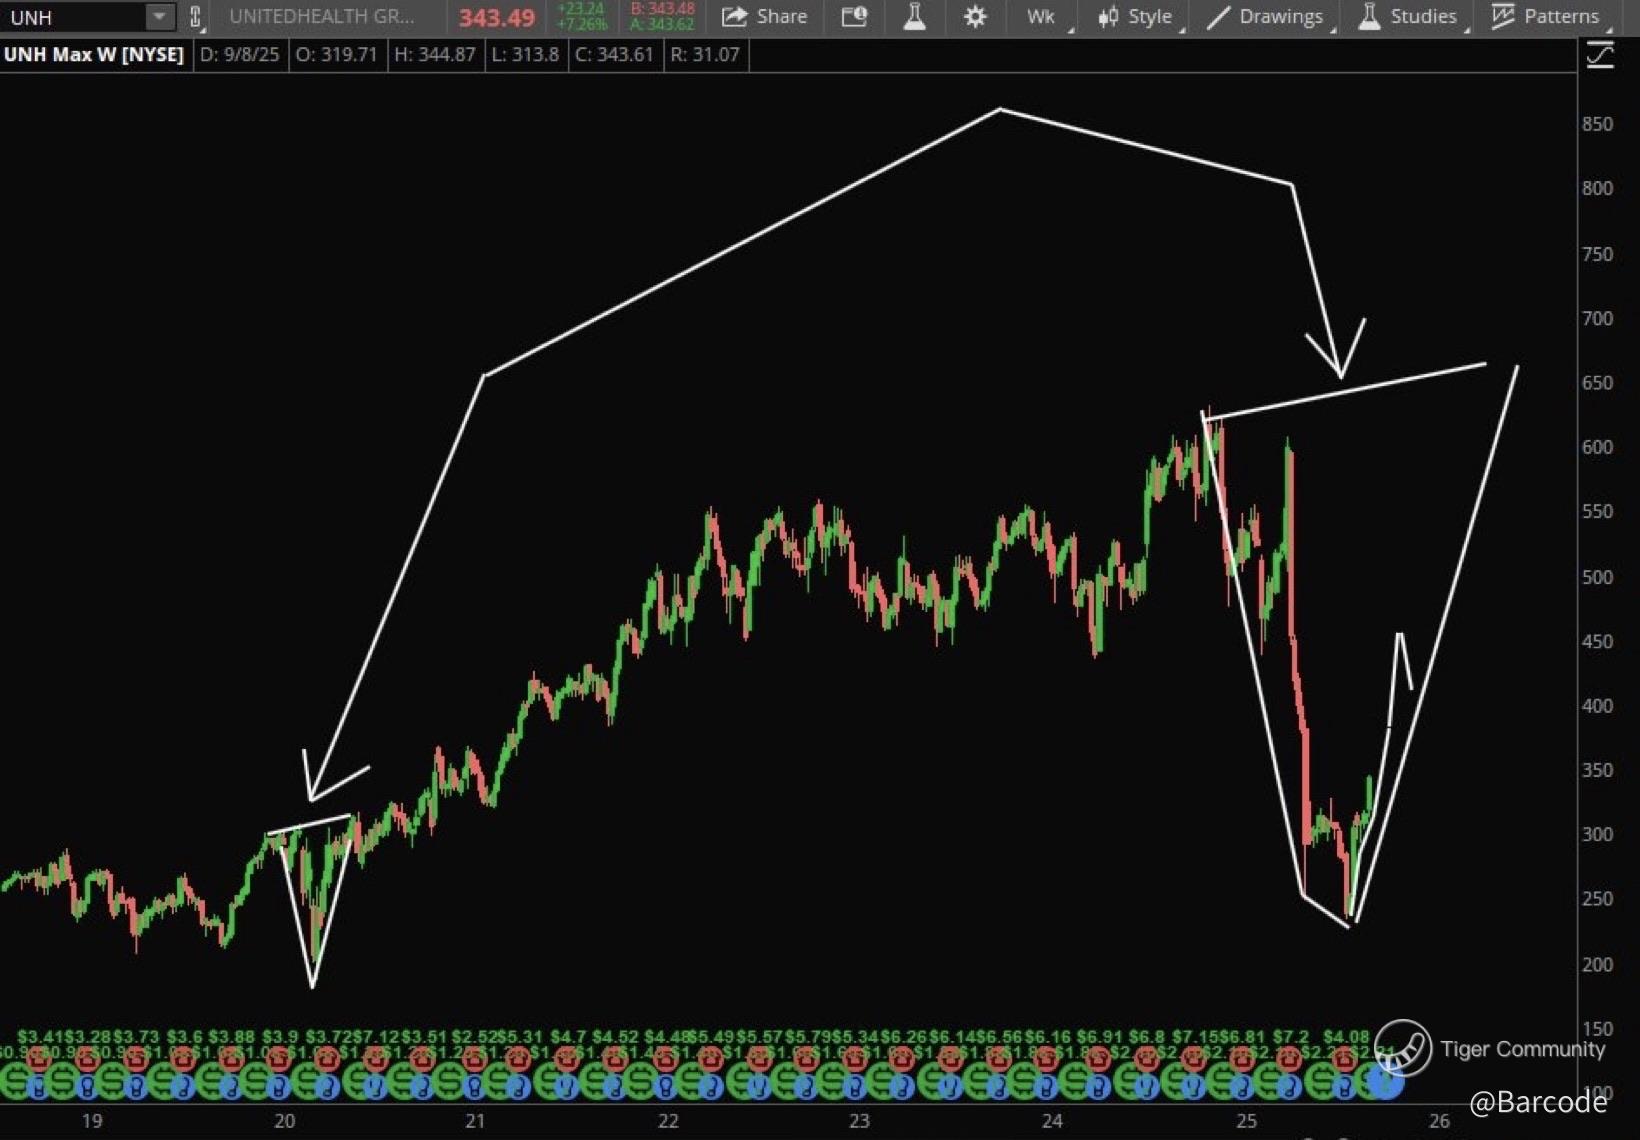
Task: Click the 500 price axis label
Action: [x=1597, y=577]
